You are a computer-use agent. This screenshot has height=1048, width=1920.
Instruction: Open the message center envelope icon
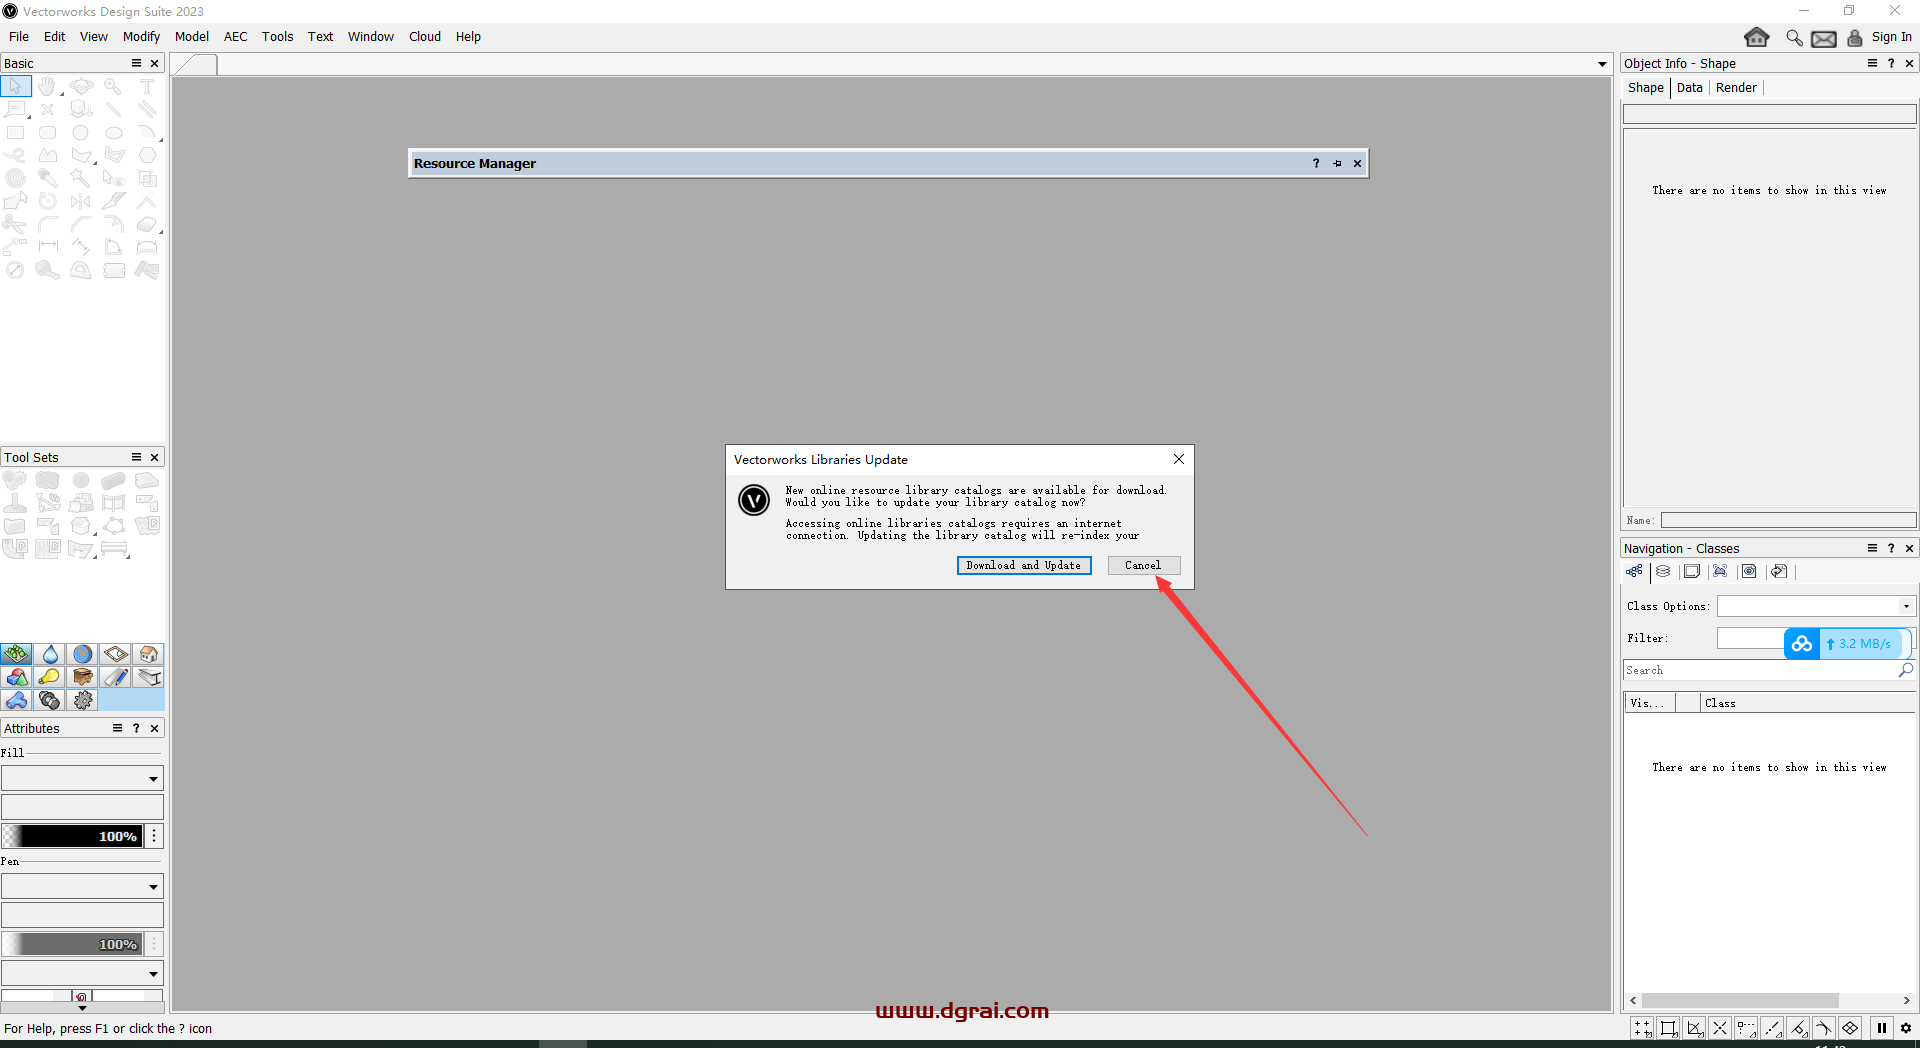(x=1824, y=38)
